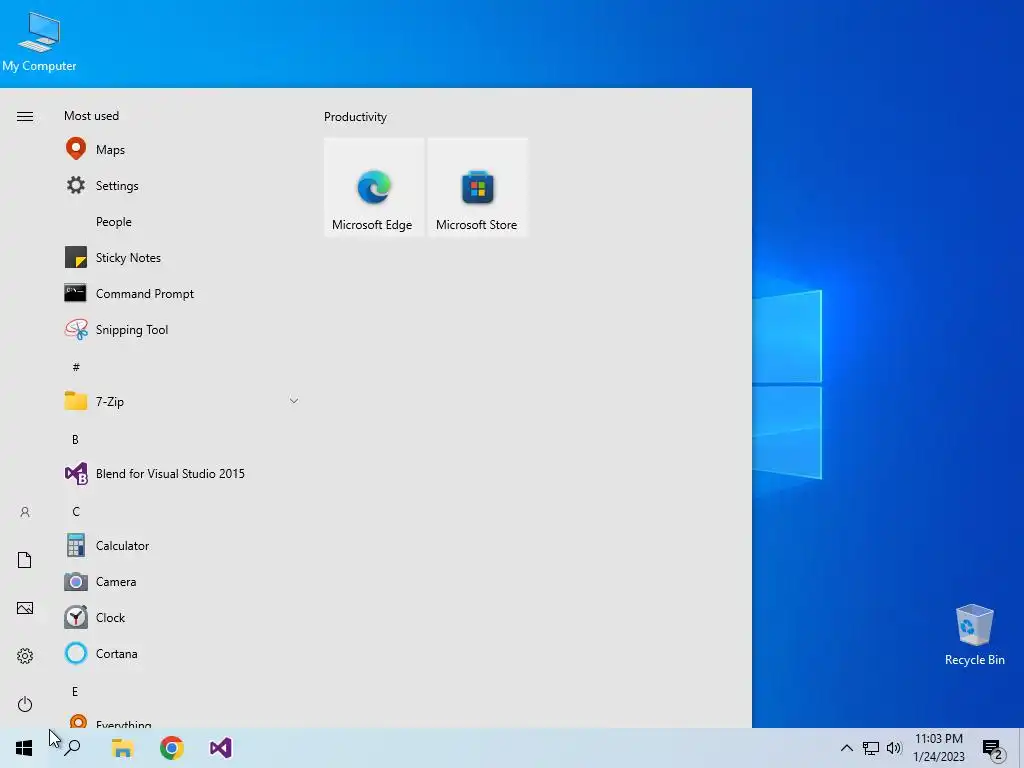Click the Power button in Start sidebar

[x=25, y=704]
